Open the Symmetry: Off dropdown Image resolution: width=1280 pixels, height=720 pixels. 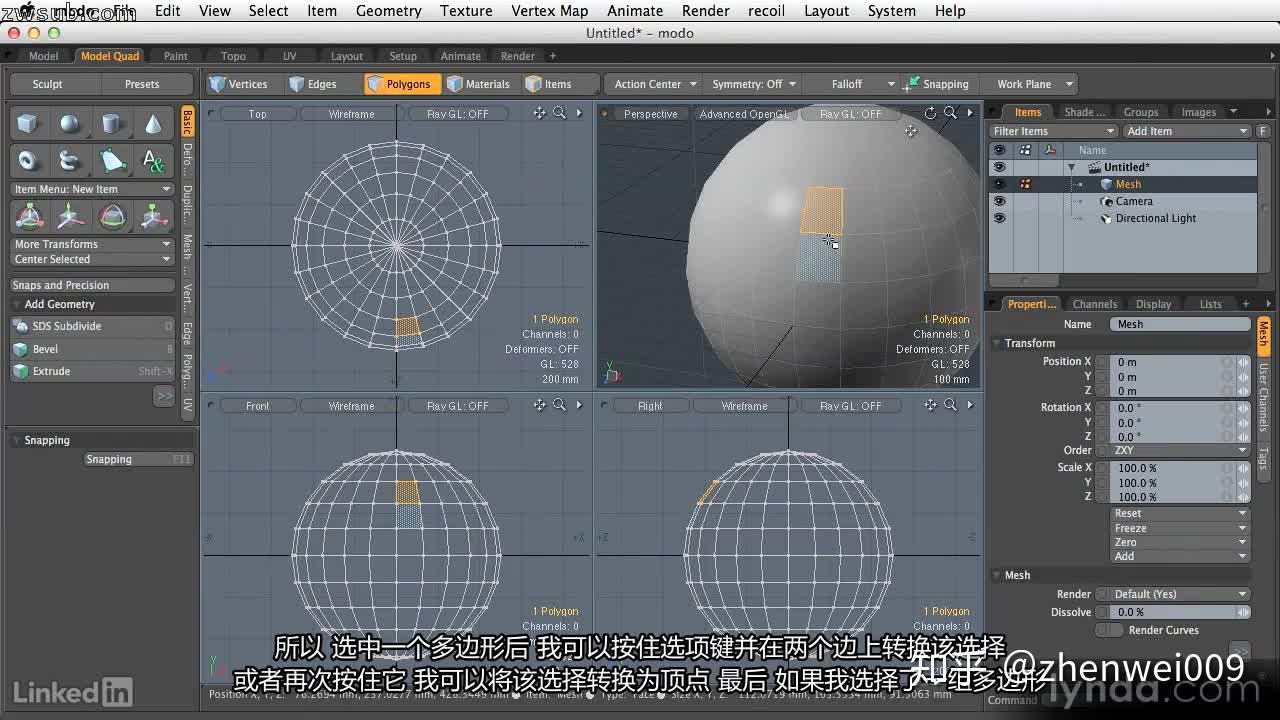753,84
